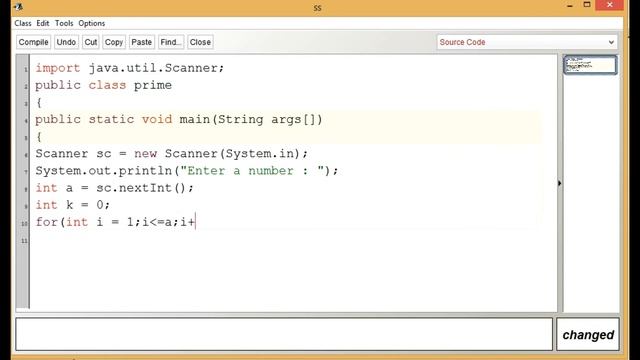
Task: Click the Cut button
Action: [91, 42]
